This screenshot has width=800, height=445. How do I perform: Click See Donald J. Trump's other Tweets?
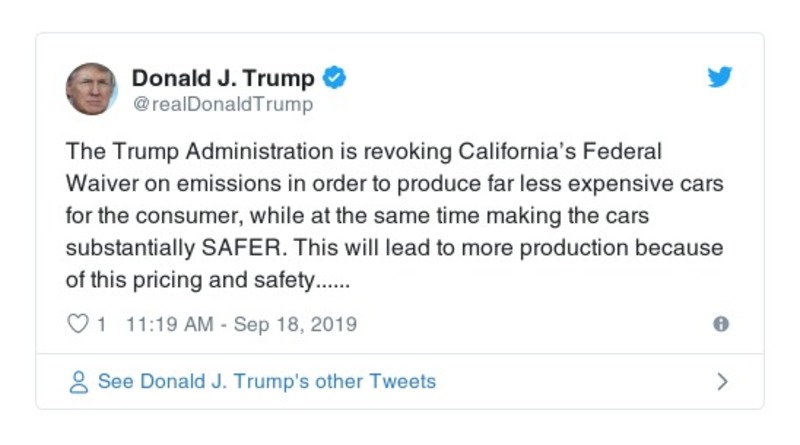(x=266, y=382)
